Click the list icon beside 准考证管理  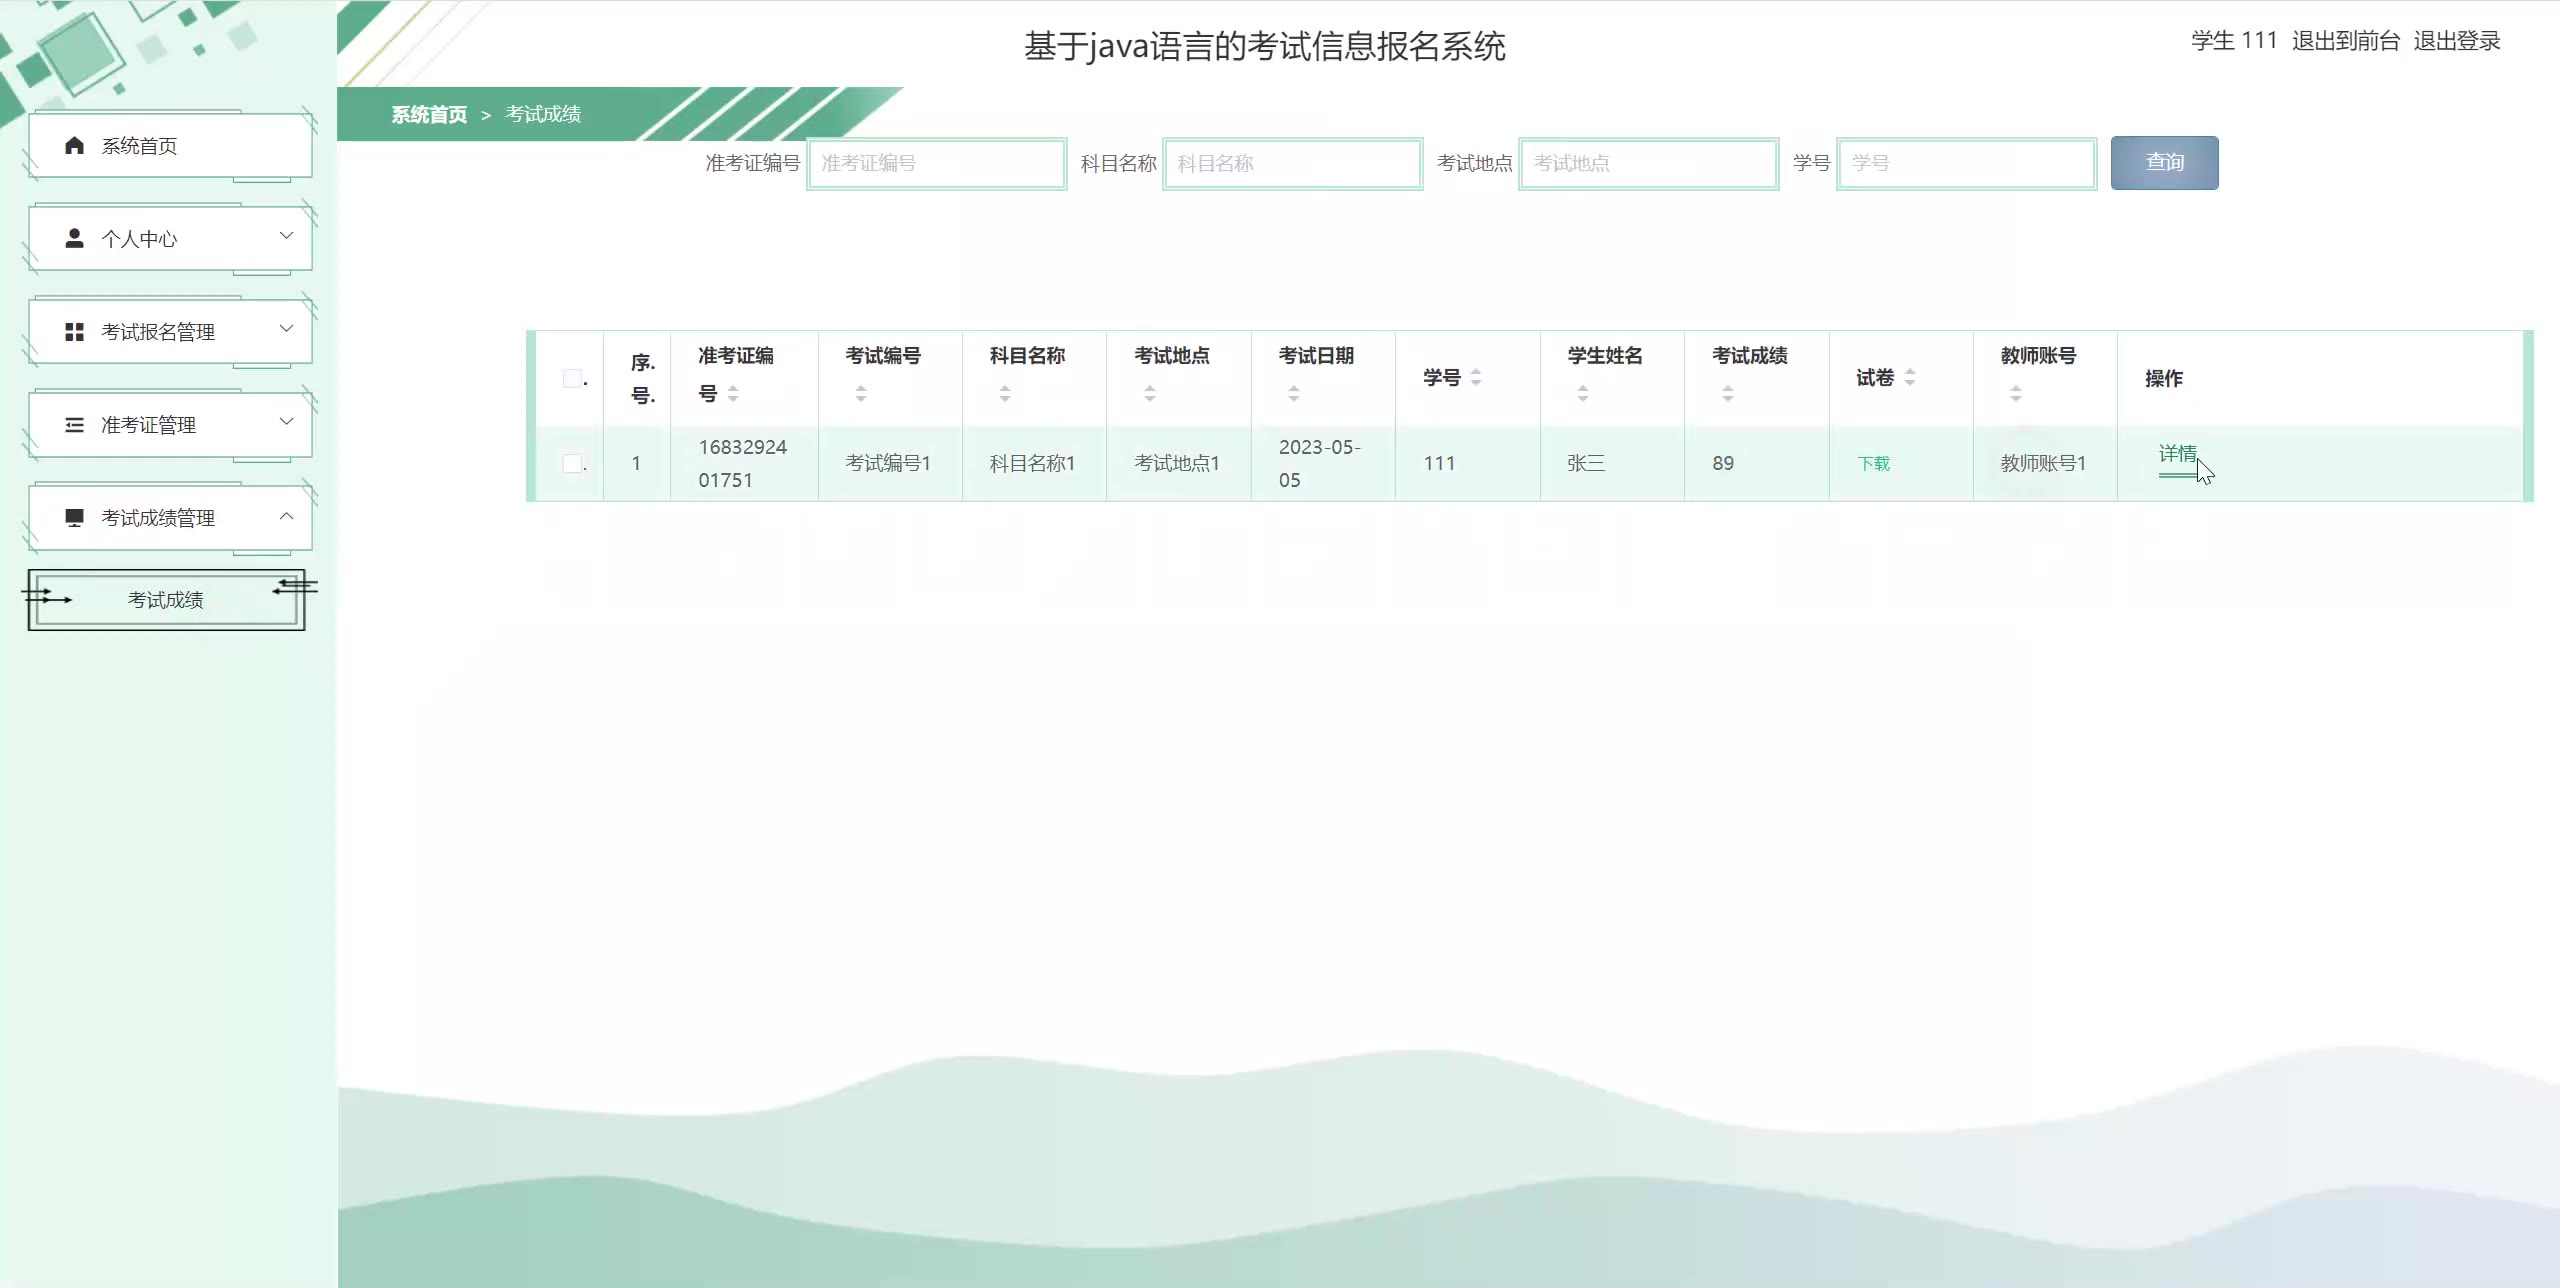pos(74,425)
